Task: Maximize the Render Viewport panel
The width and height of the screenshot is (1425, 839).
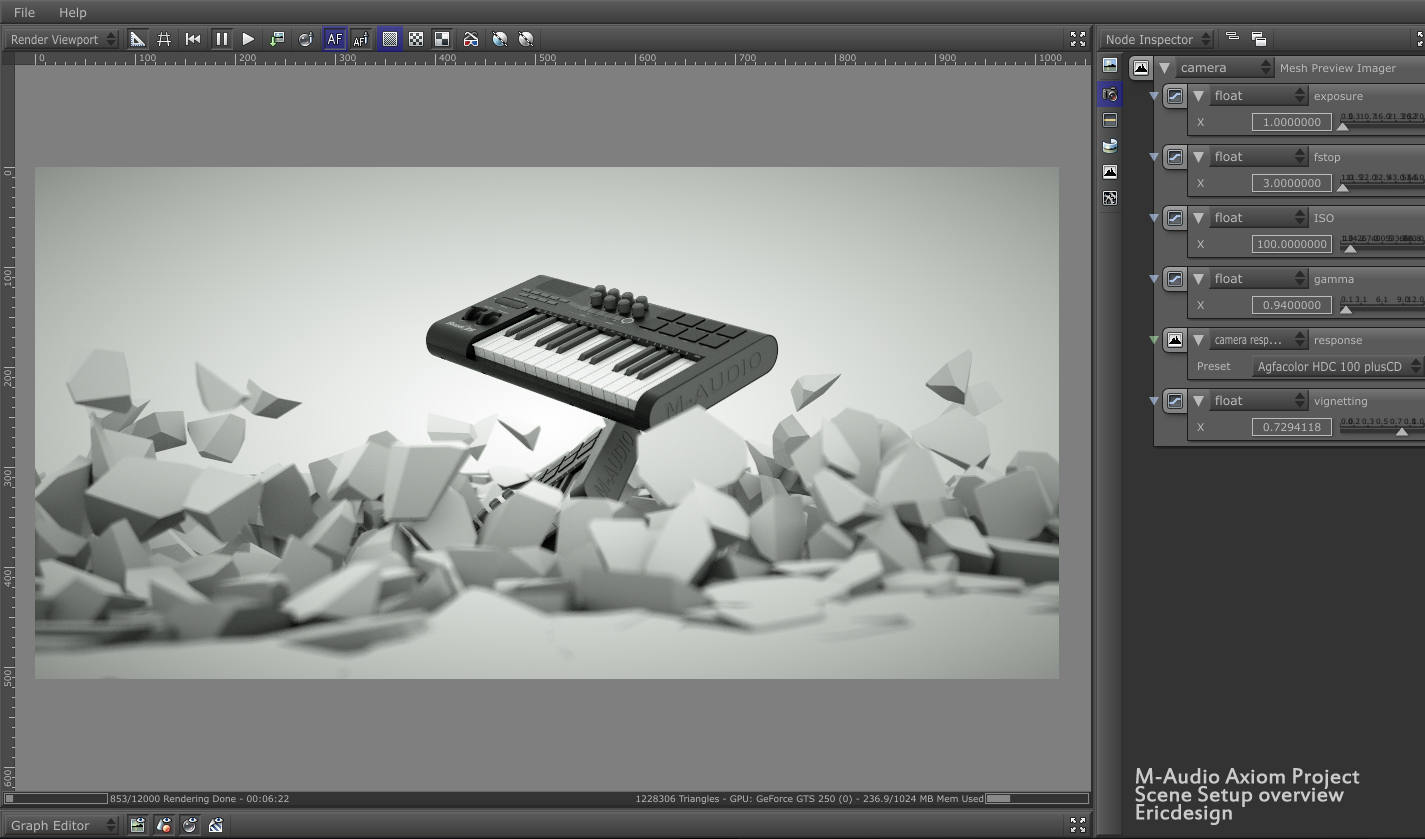Action: click(1077, 39)
